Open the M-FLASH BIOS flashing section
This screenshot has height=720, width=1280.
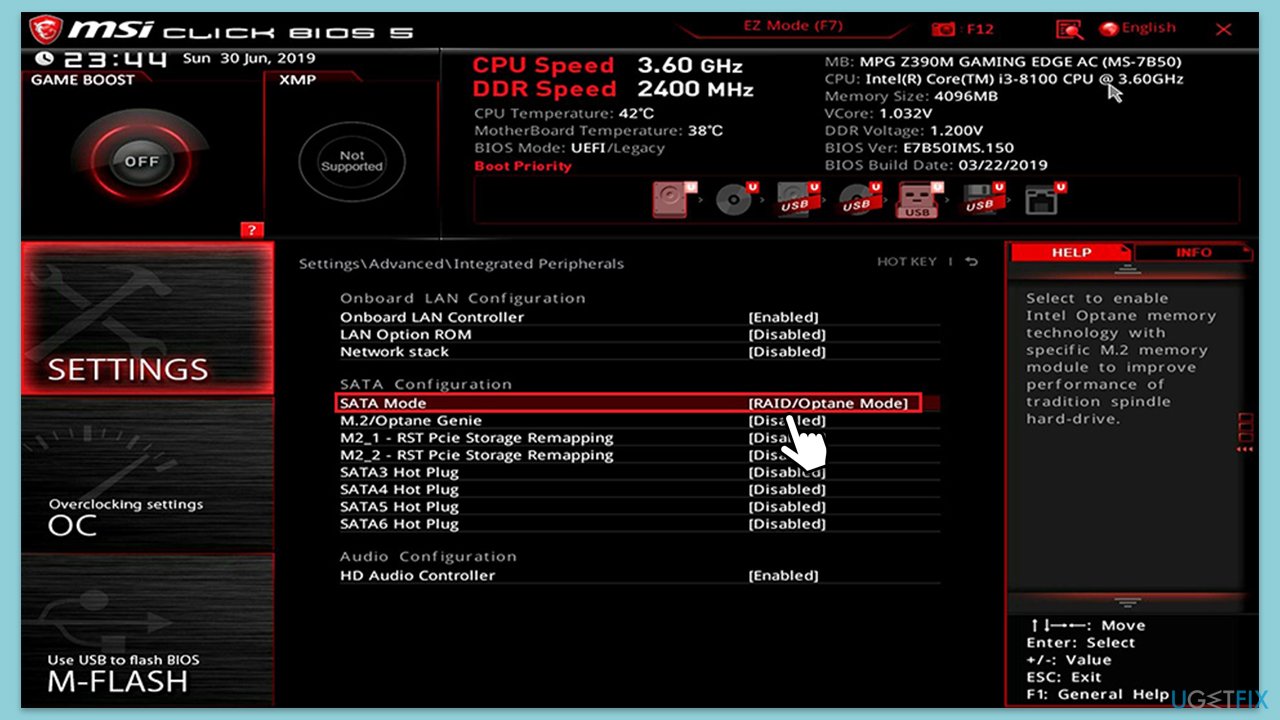coord(147,630)
